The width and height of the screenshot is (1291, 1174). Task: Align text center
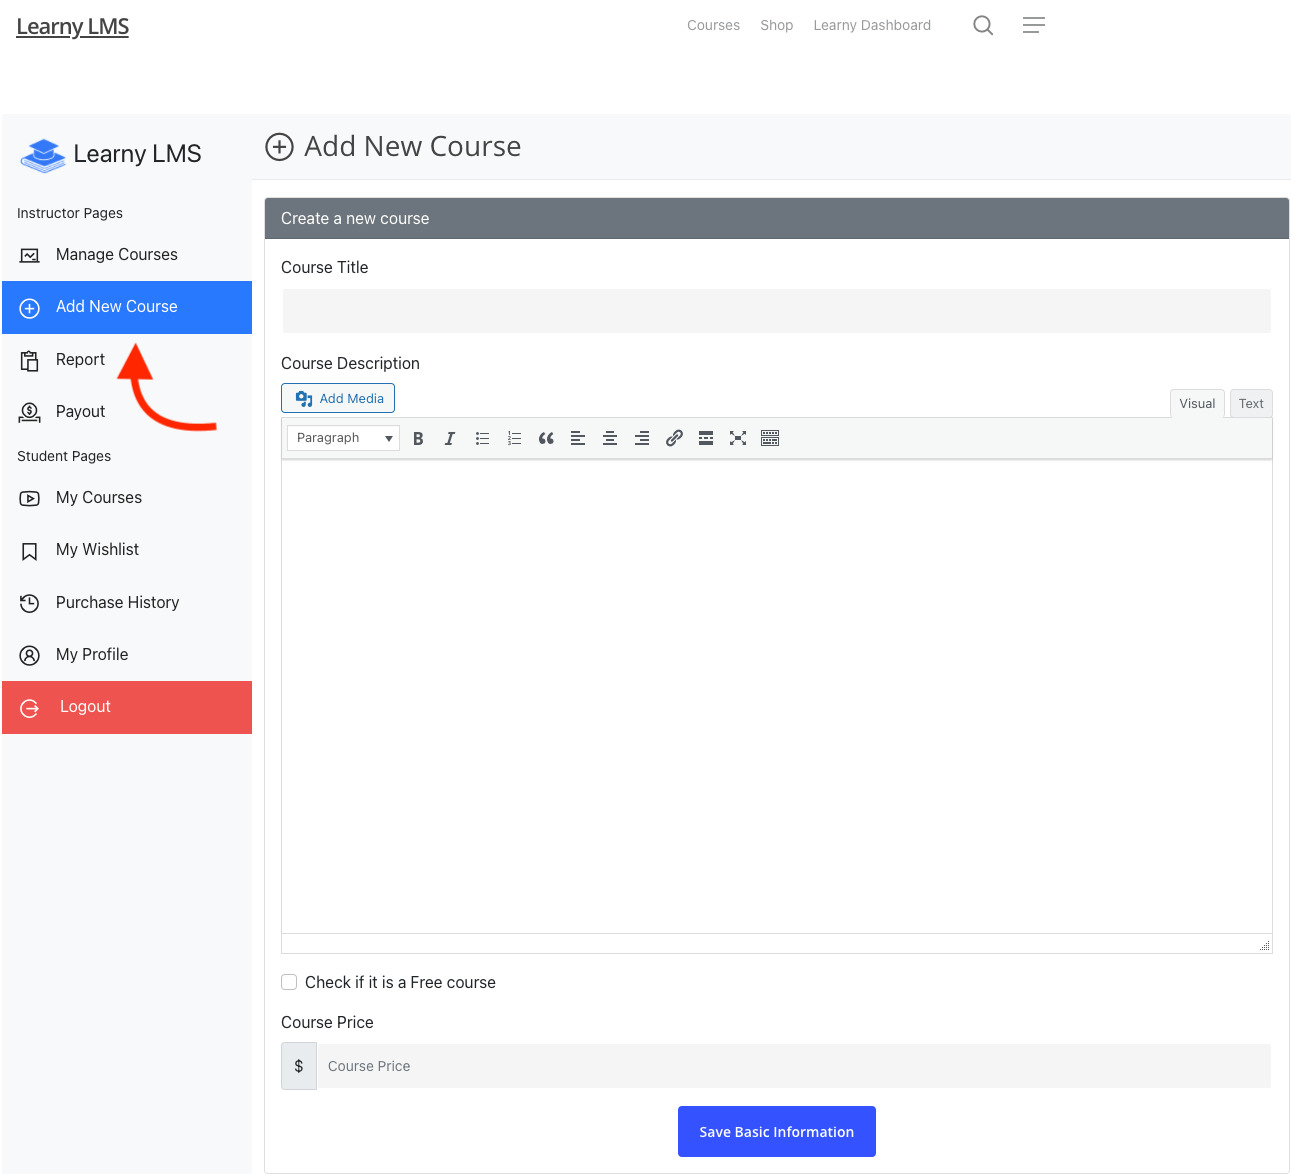610,438
